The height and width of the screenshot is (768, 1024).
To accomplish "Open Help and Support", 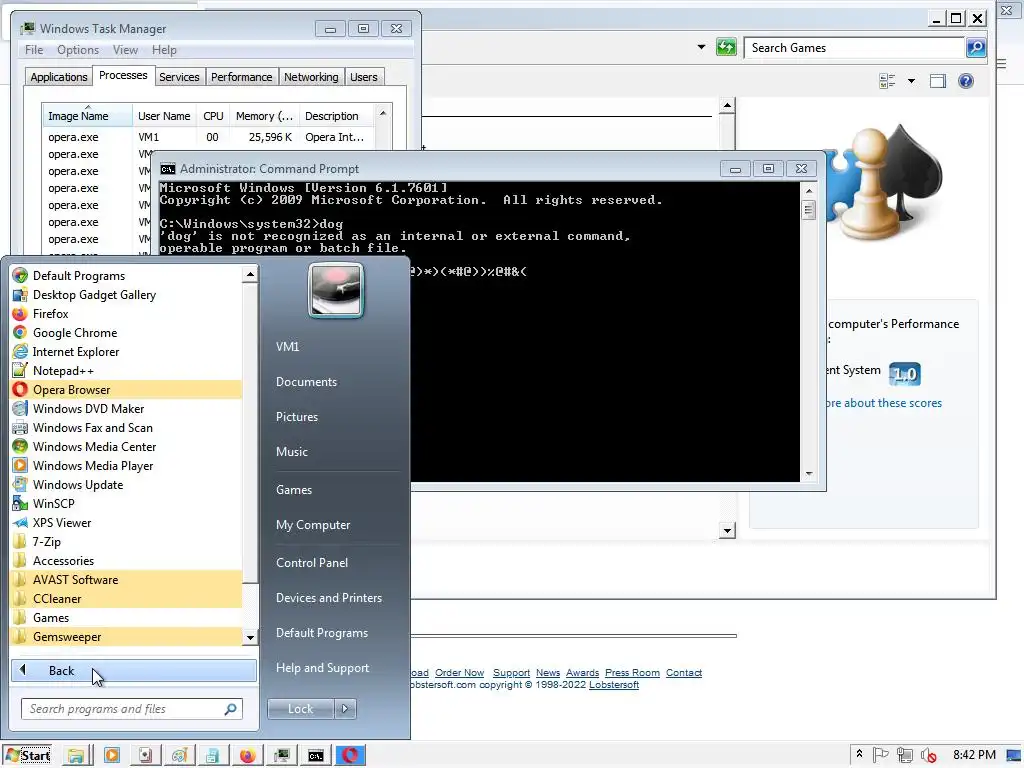I will click(323, 667).
